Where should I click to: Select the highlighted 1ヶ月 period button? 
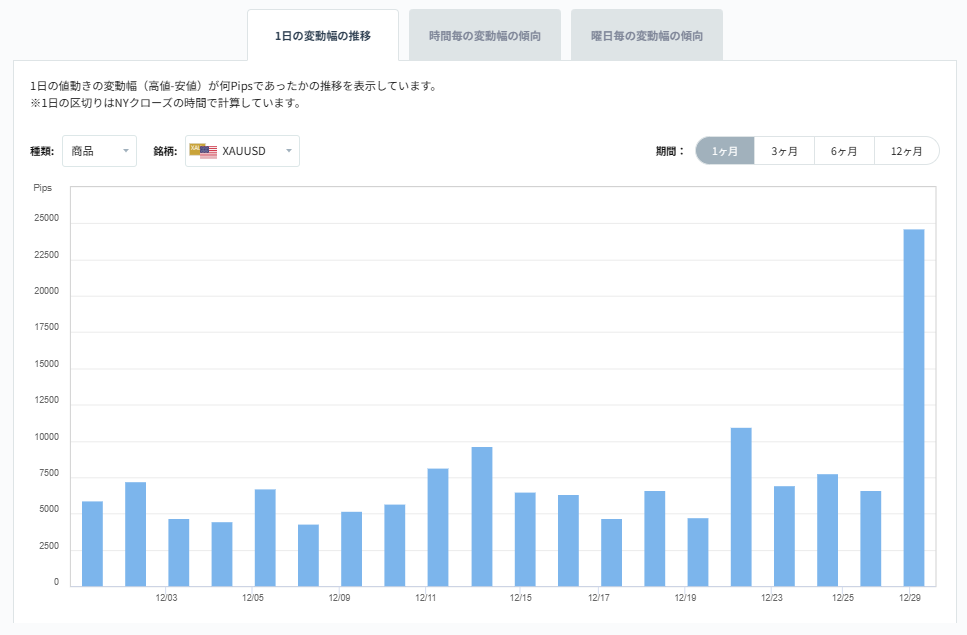click(x=724, y=150)
